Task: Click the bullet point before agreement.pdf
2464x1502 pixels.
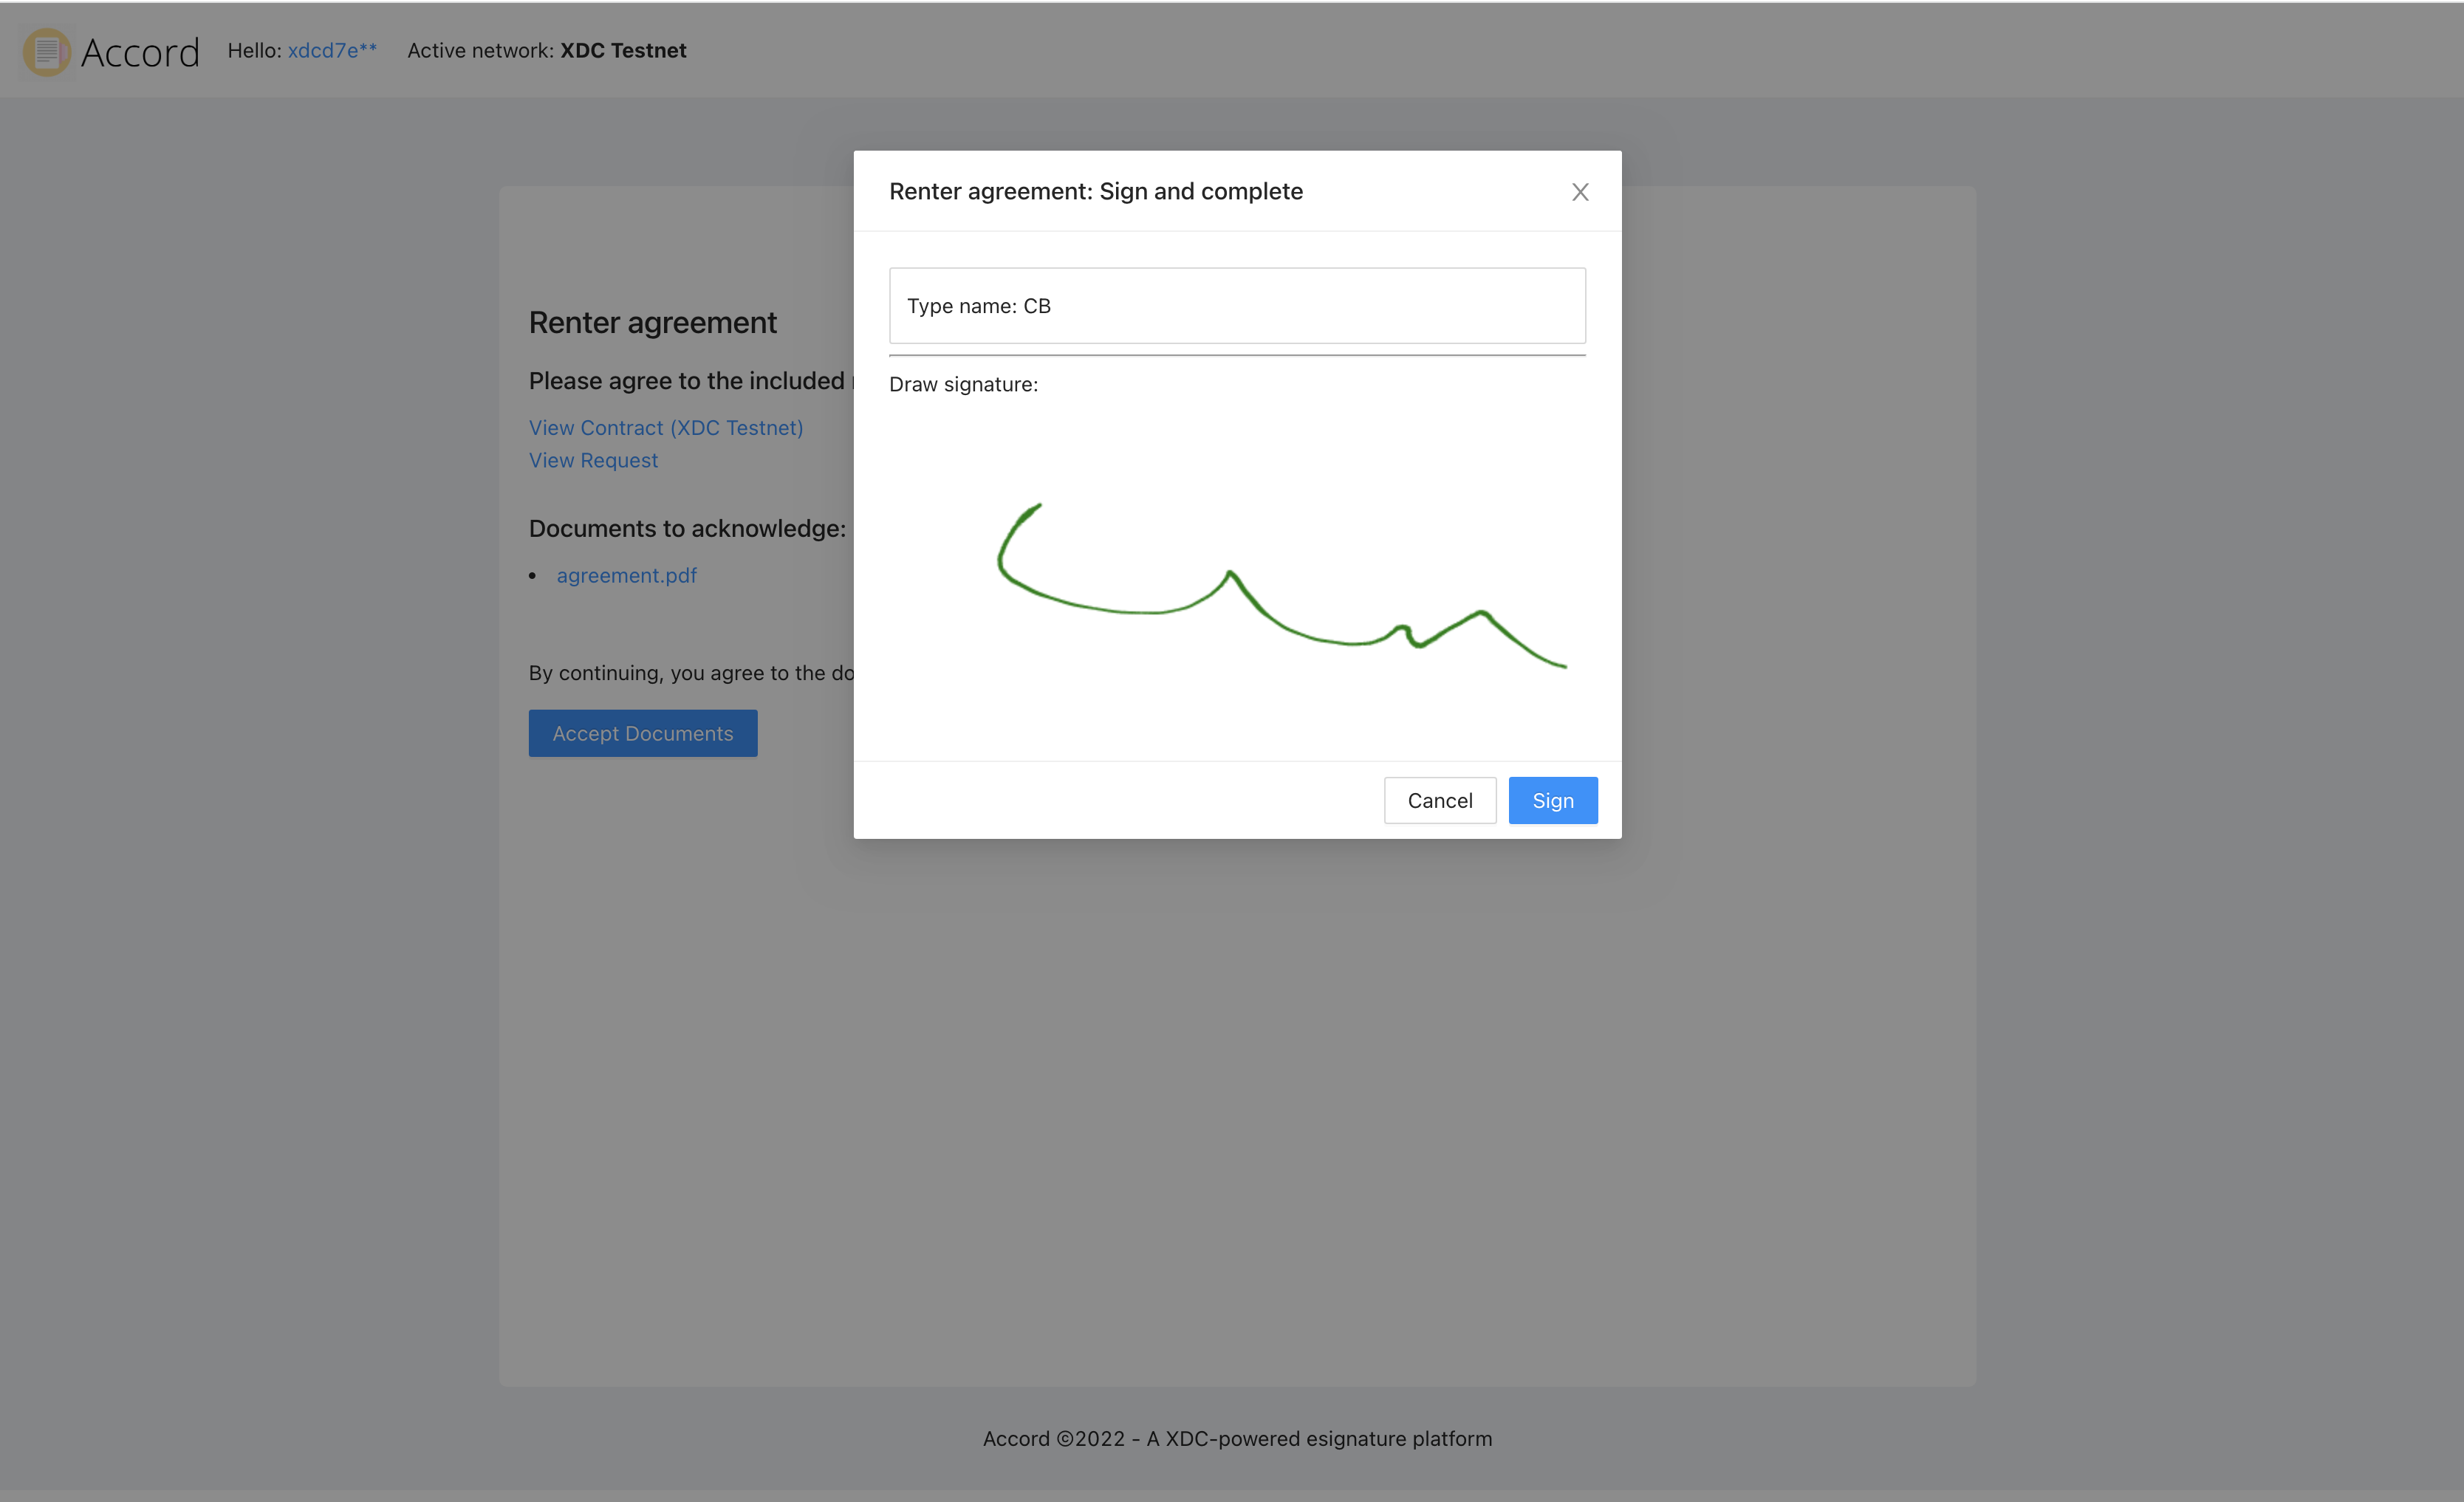Action: [533, 576]
